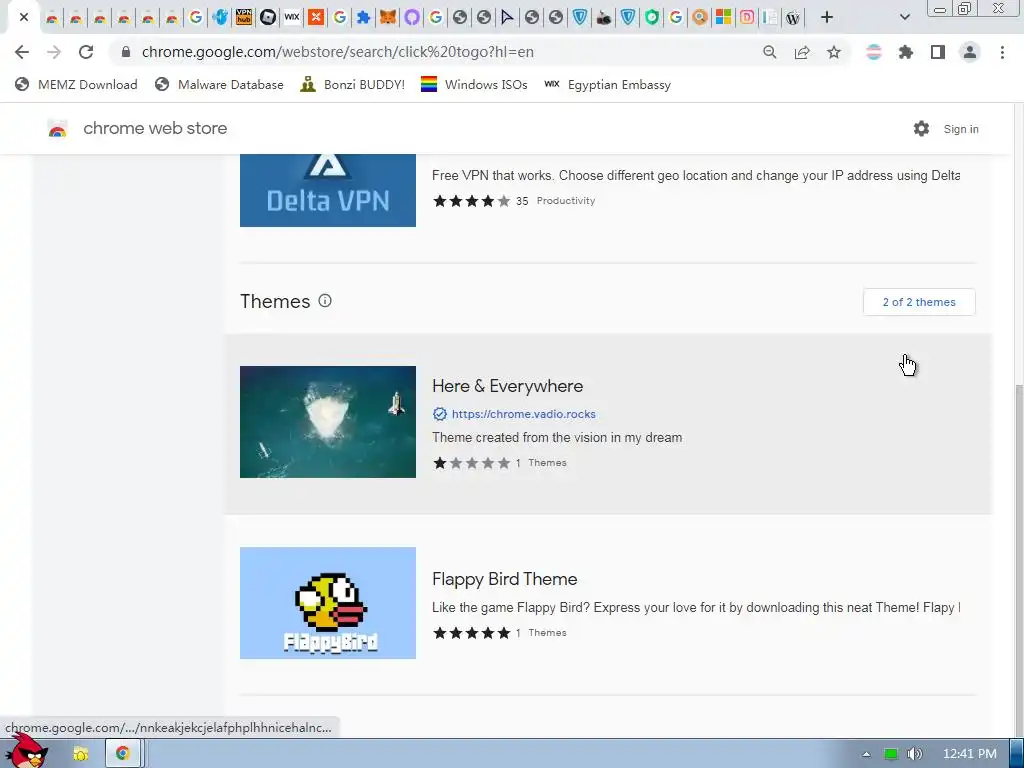Open the cursor arrow icon tab

[x=507, y=17]
